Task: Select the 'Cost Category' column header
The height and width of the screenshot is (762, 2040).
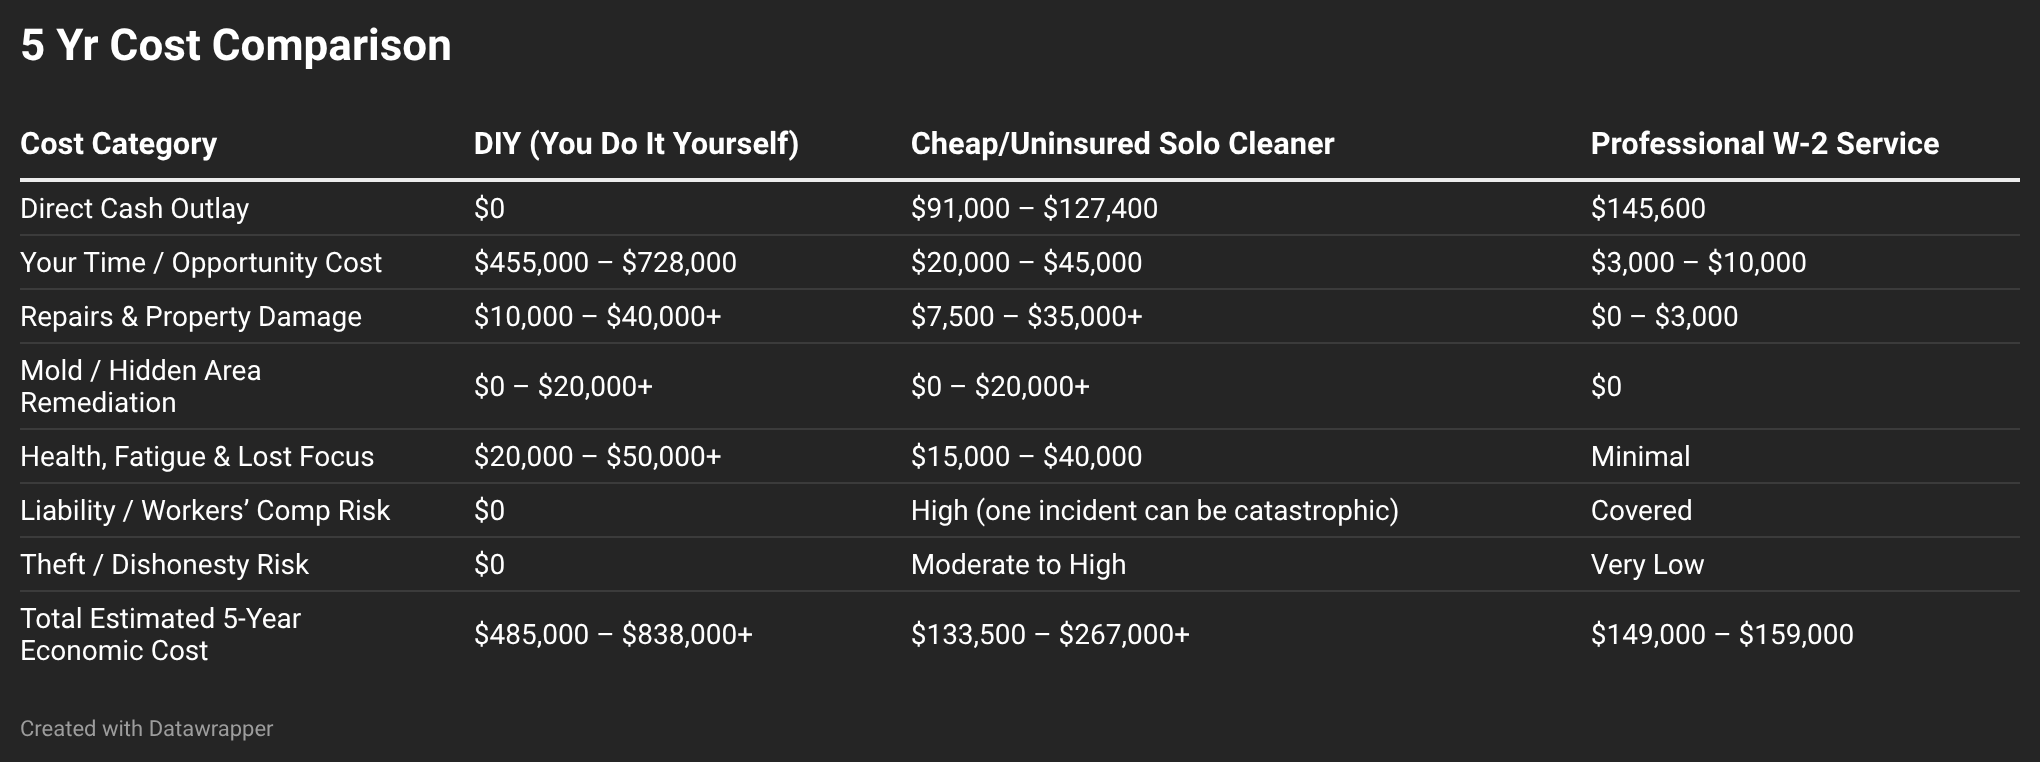Action: [x=118, y=143]
